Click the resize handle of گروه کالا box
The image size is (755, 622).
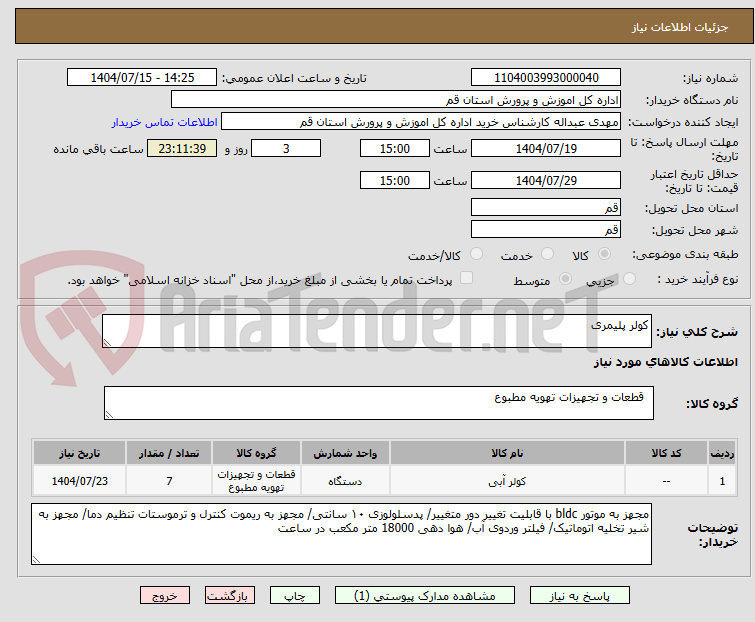click(109, 415)
